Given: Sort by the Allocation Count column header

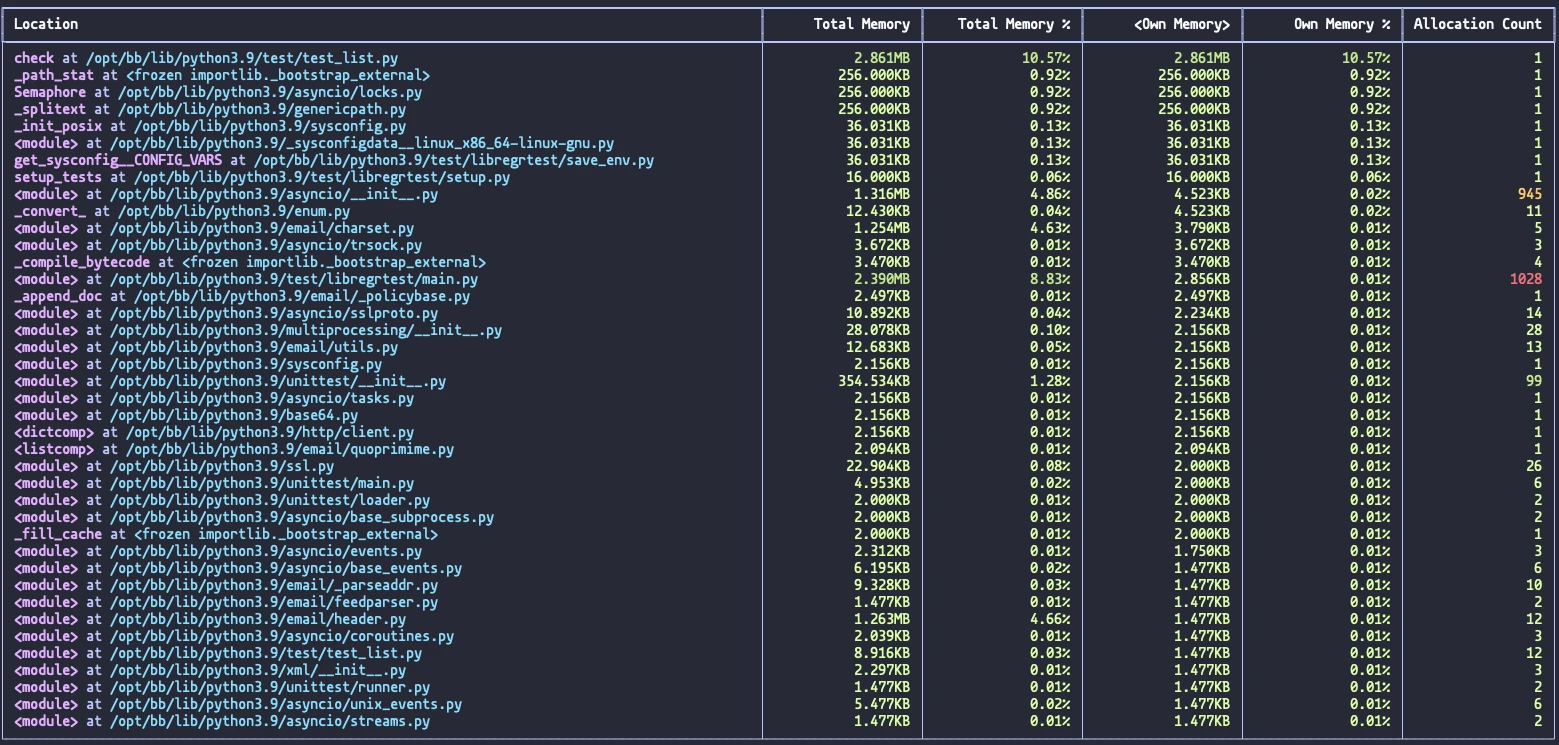Looking at the screenshot, I should click(x=1477, y=24).
